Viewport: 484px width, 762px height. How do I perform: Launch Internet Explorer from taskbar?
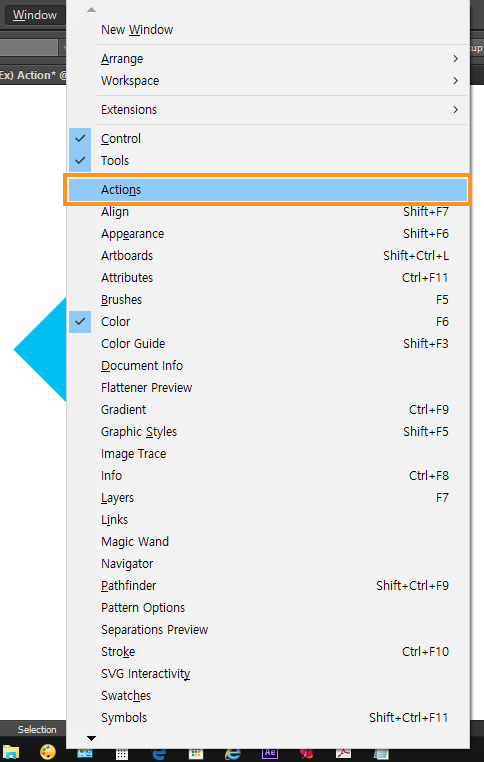click(x=233, y=754)
